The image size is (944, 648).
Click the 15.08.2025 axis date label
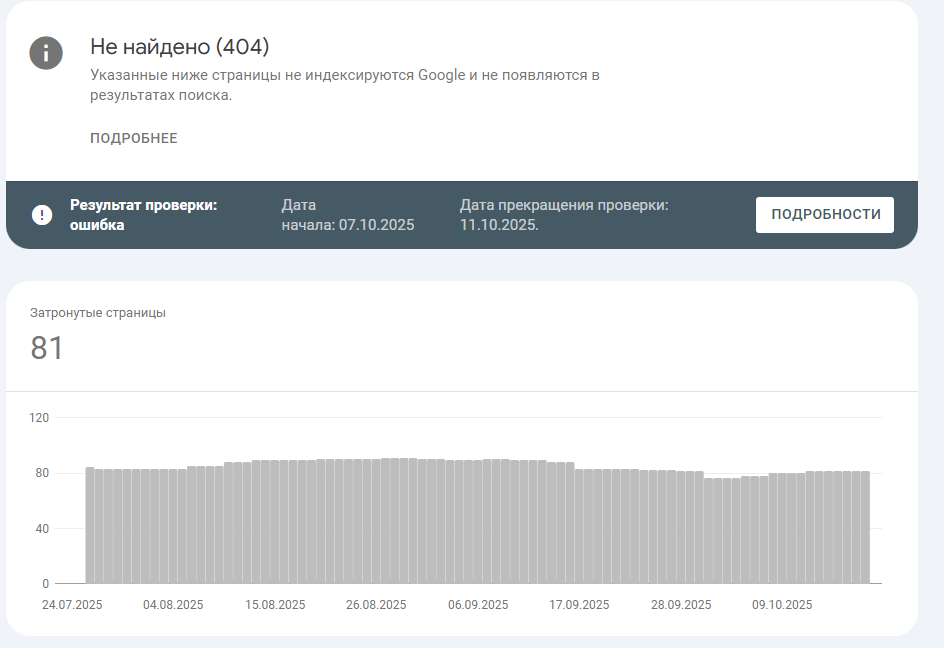click(x=275, y=605)
